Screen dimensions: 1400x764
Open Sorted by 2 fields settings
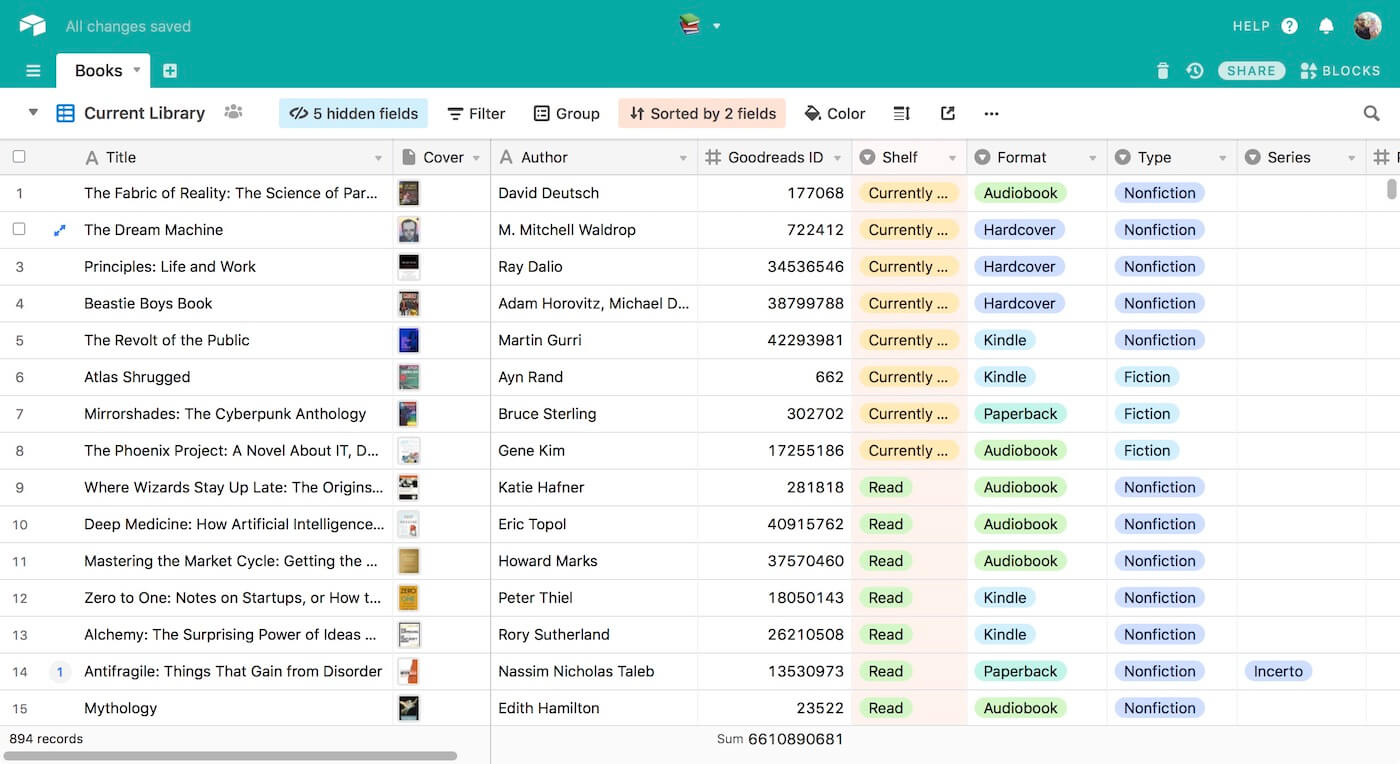pos(702,113)
